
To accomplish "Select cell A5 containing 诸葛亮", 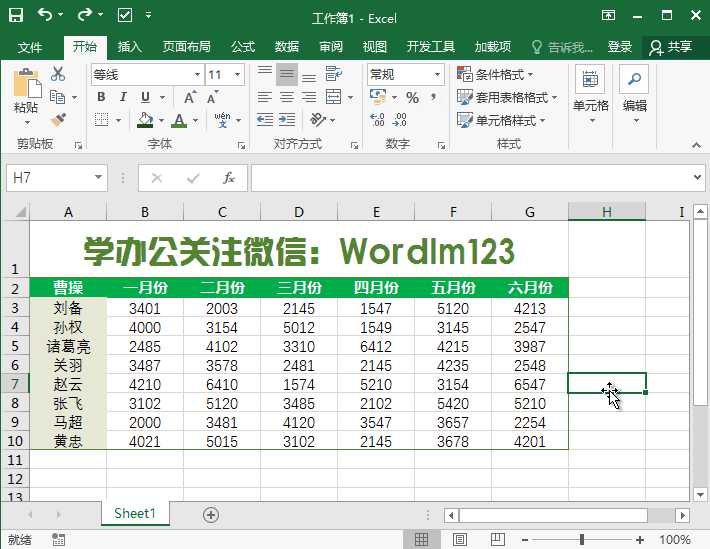I will [x=68, y=347].
